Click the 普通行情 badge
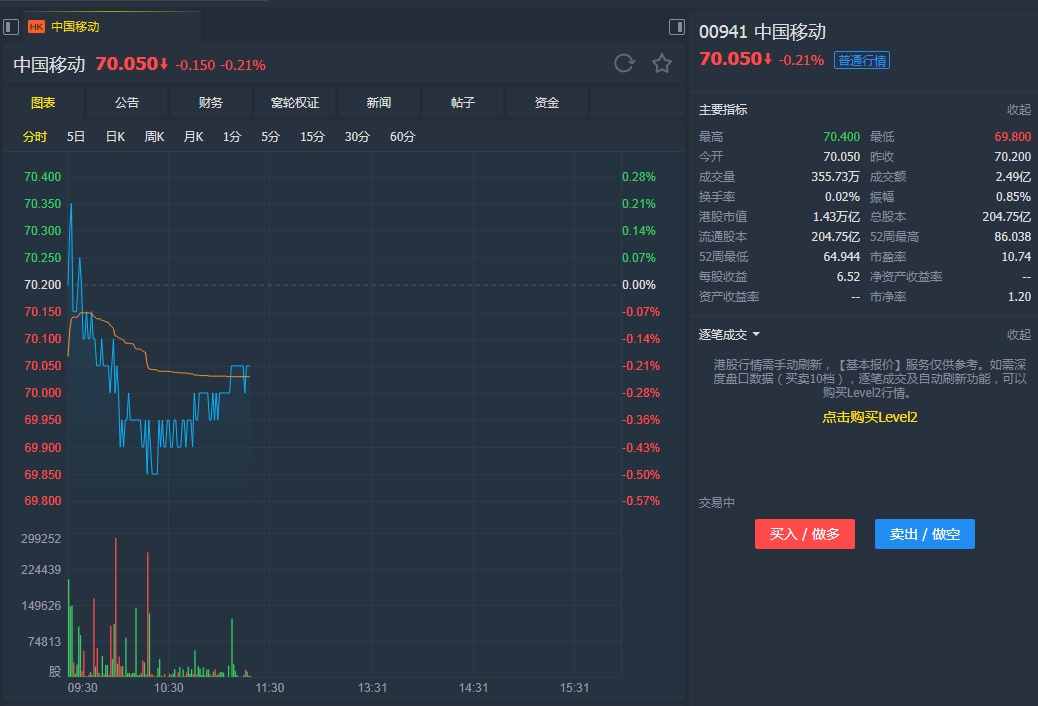The height and width of the screenshot is (706, 1038). [862, 60]
